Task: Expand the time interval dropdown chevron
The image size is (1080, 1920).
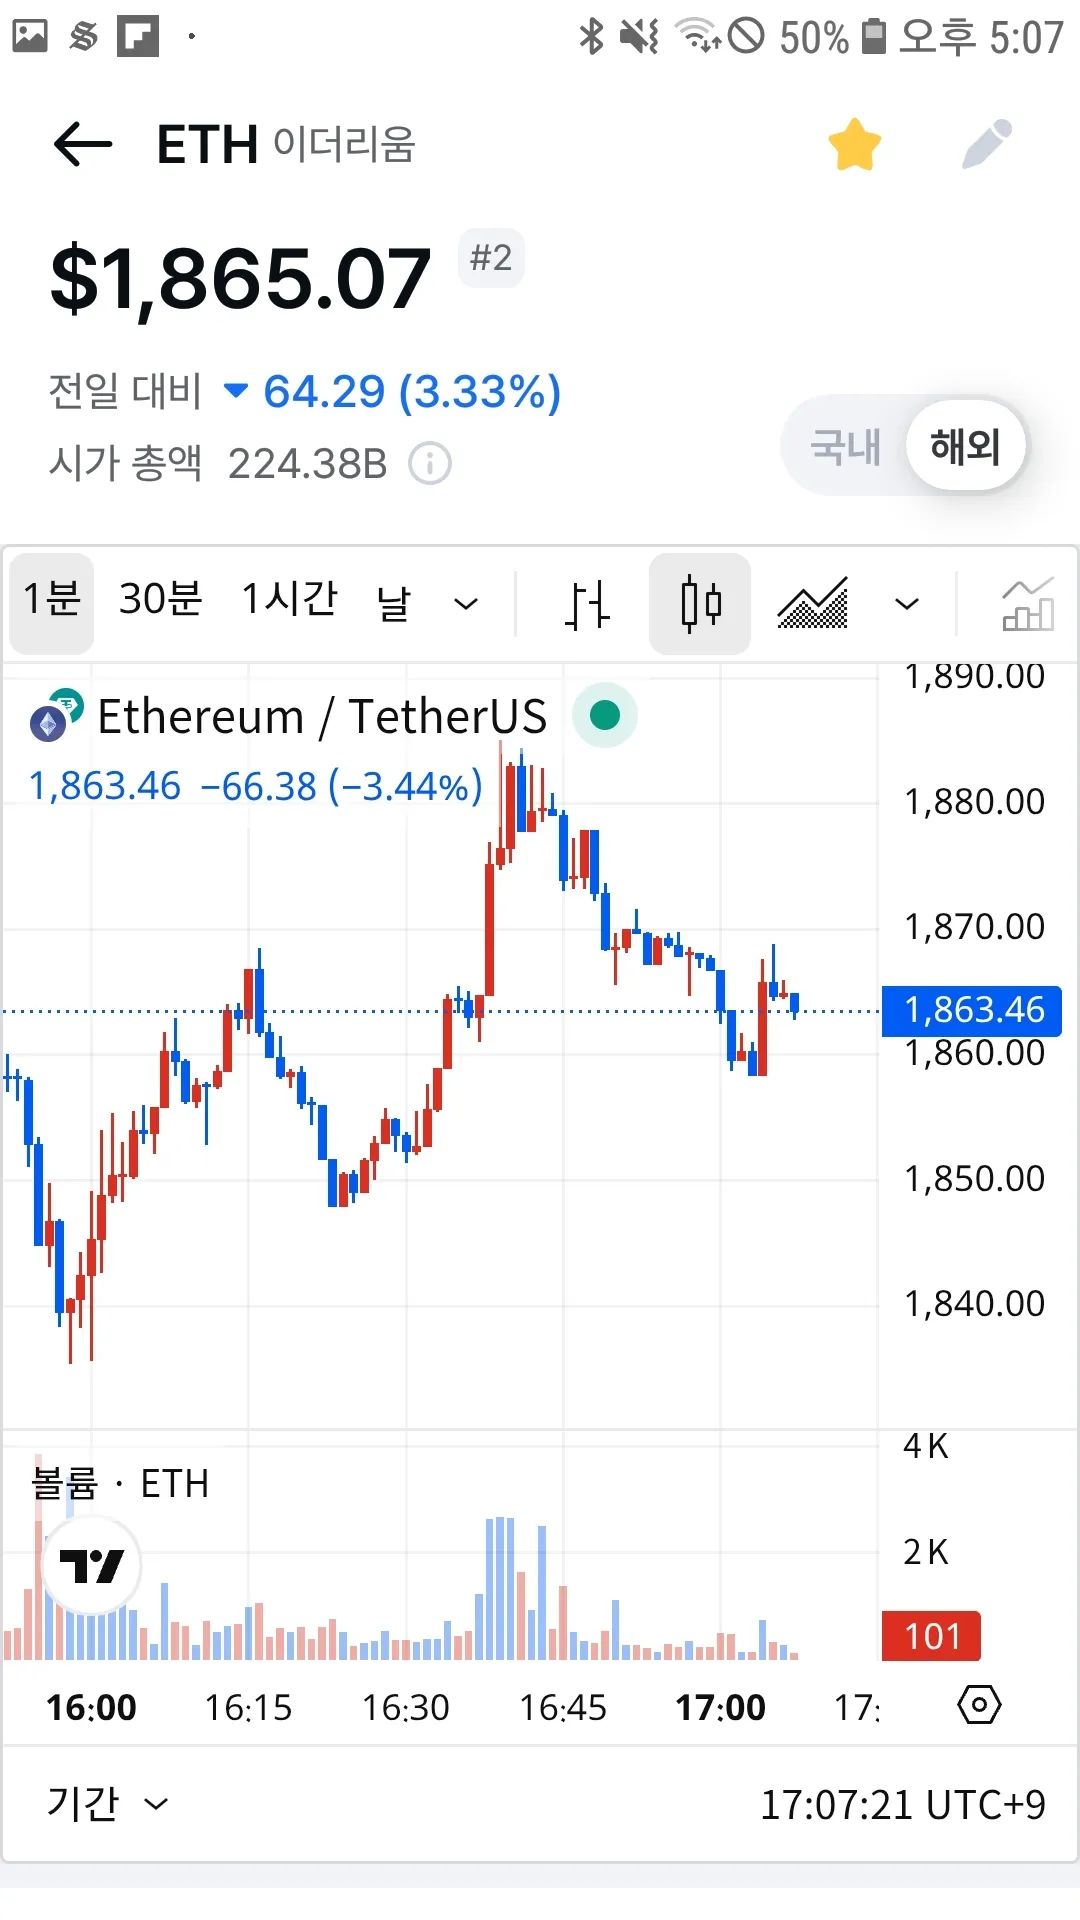Action: click(466, 604)
